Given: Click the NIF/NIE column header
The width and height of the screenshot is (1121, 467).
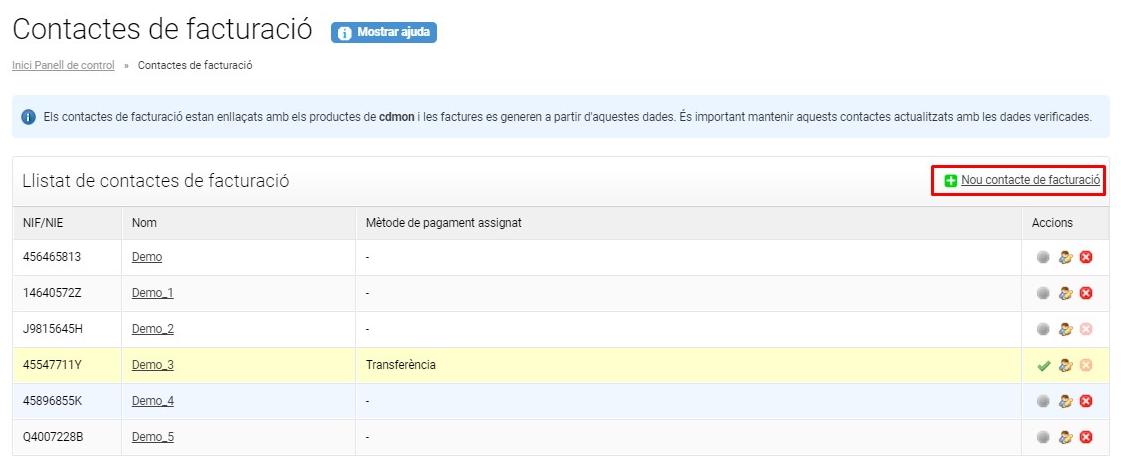Looking at the screenshot, I should tap(43, 223).
